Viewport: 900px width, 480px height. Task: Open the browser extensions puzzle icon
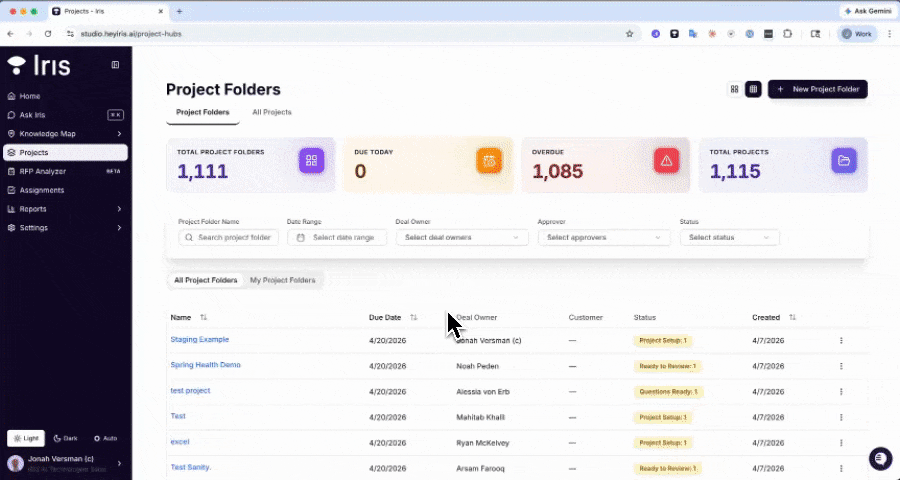pos(788,34)
